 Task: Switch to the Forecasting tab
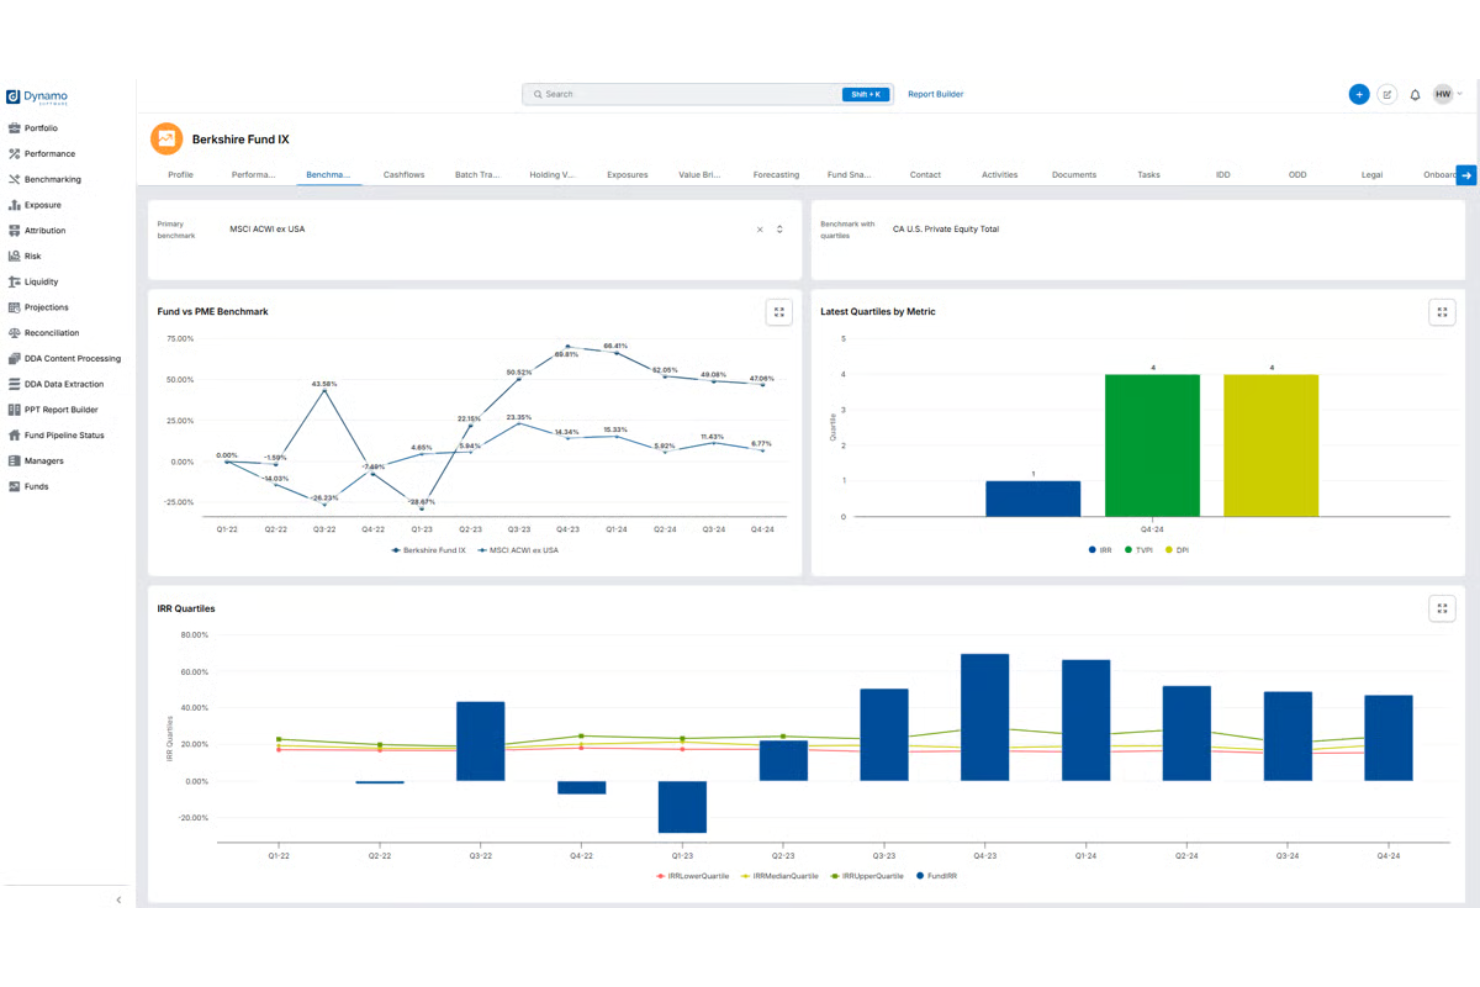(776, 175)
